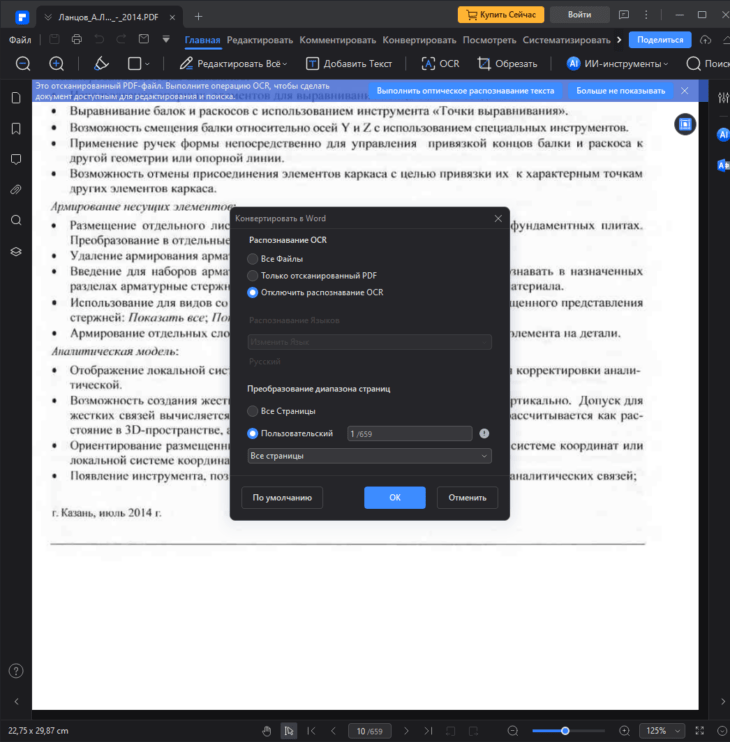Click the print icon
Viewport: 730px width, 742px height.
[77, 39]
